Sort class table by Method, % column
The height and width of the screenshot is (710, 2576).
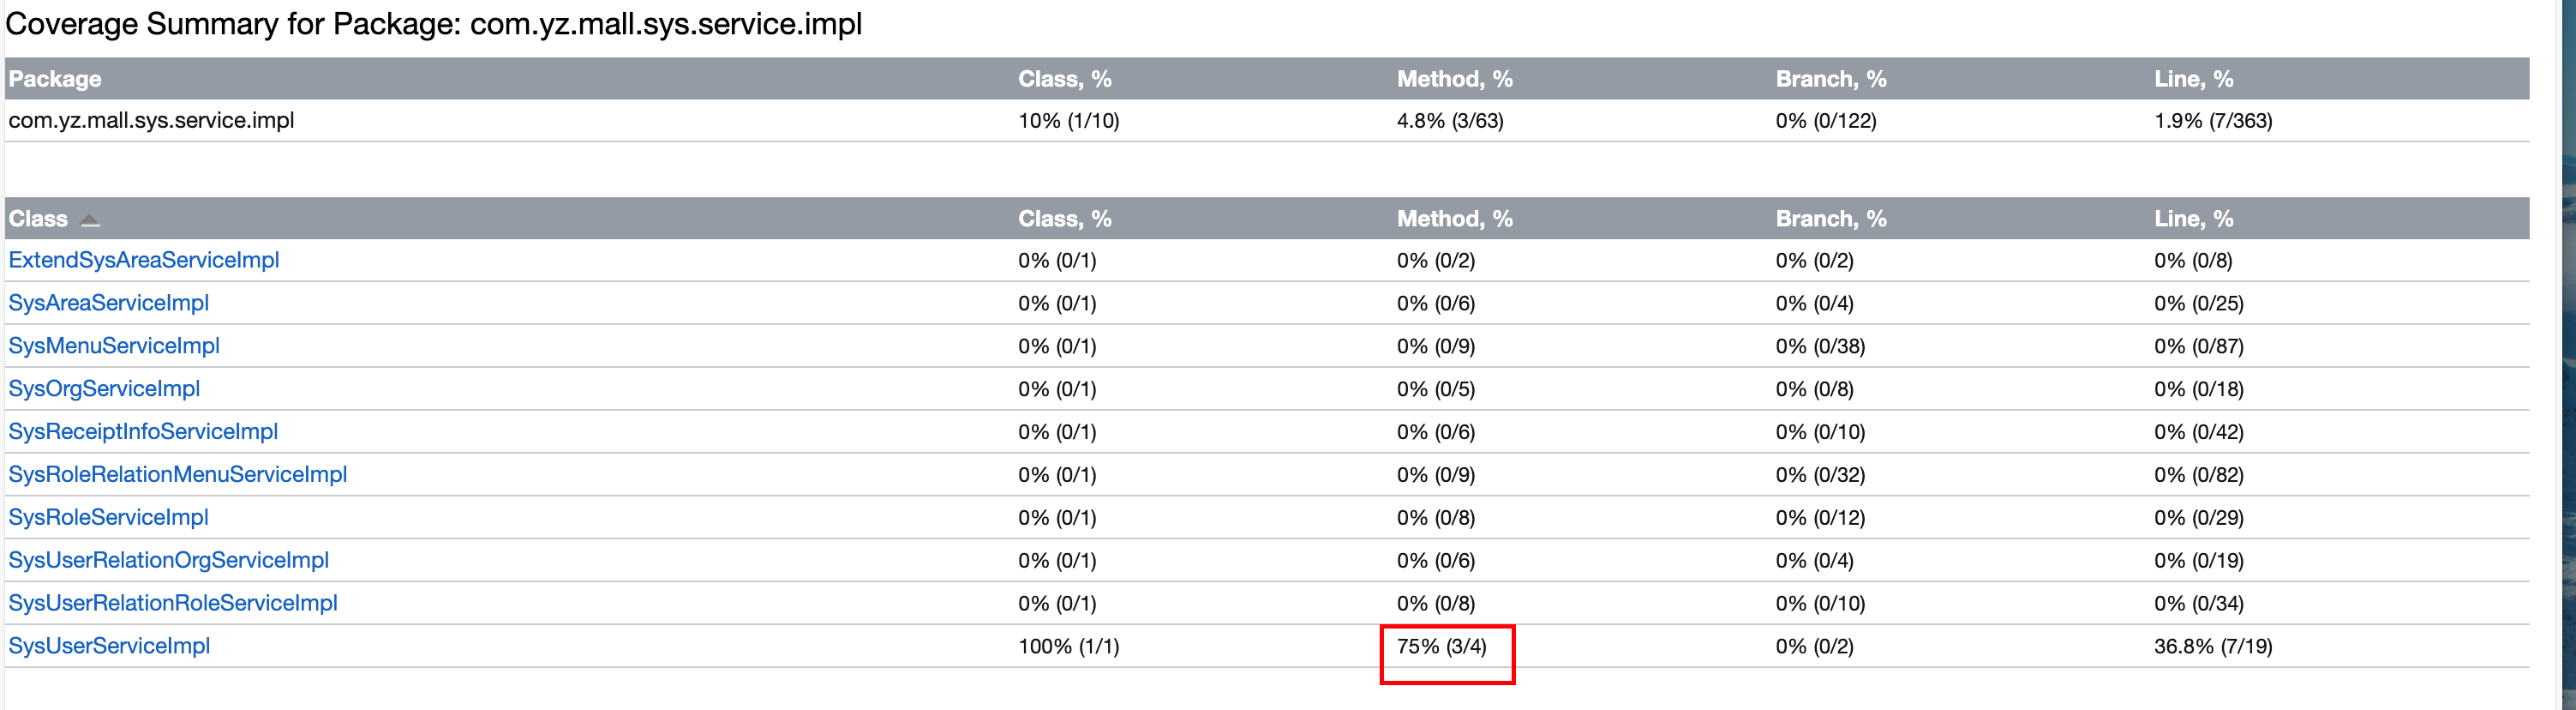[x=1454, y=219]
